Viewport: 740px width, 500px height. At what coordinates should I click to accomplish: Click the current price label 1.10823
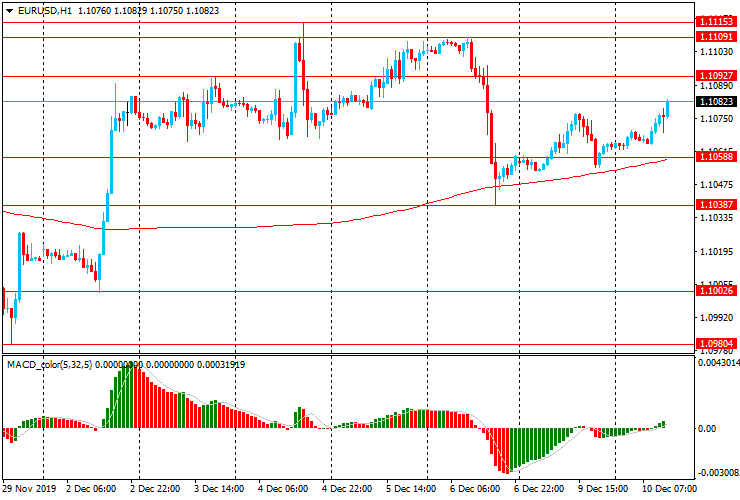coord(716,102)
